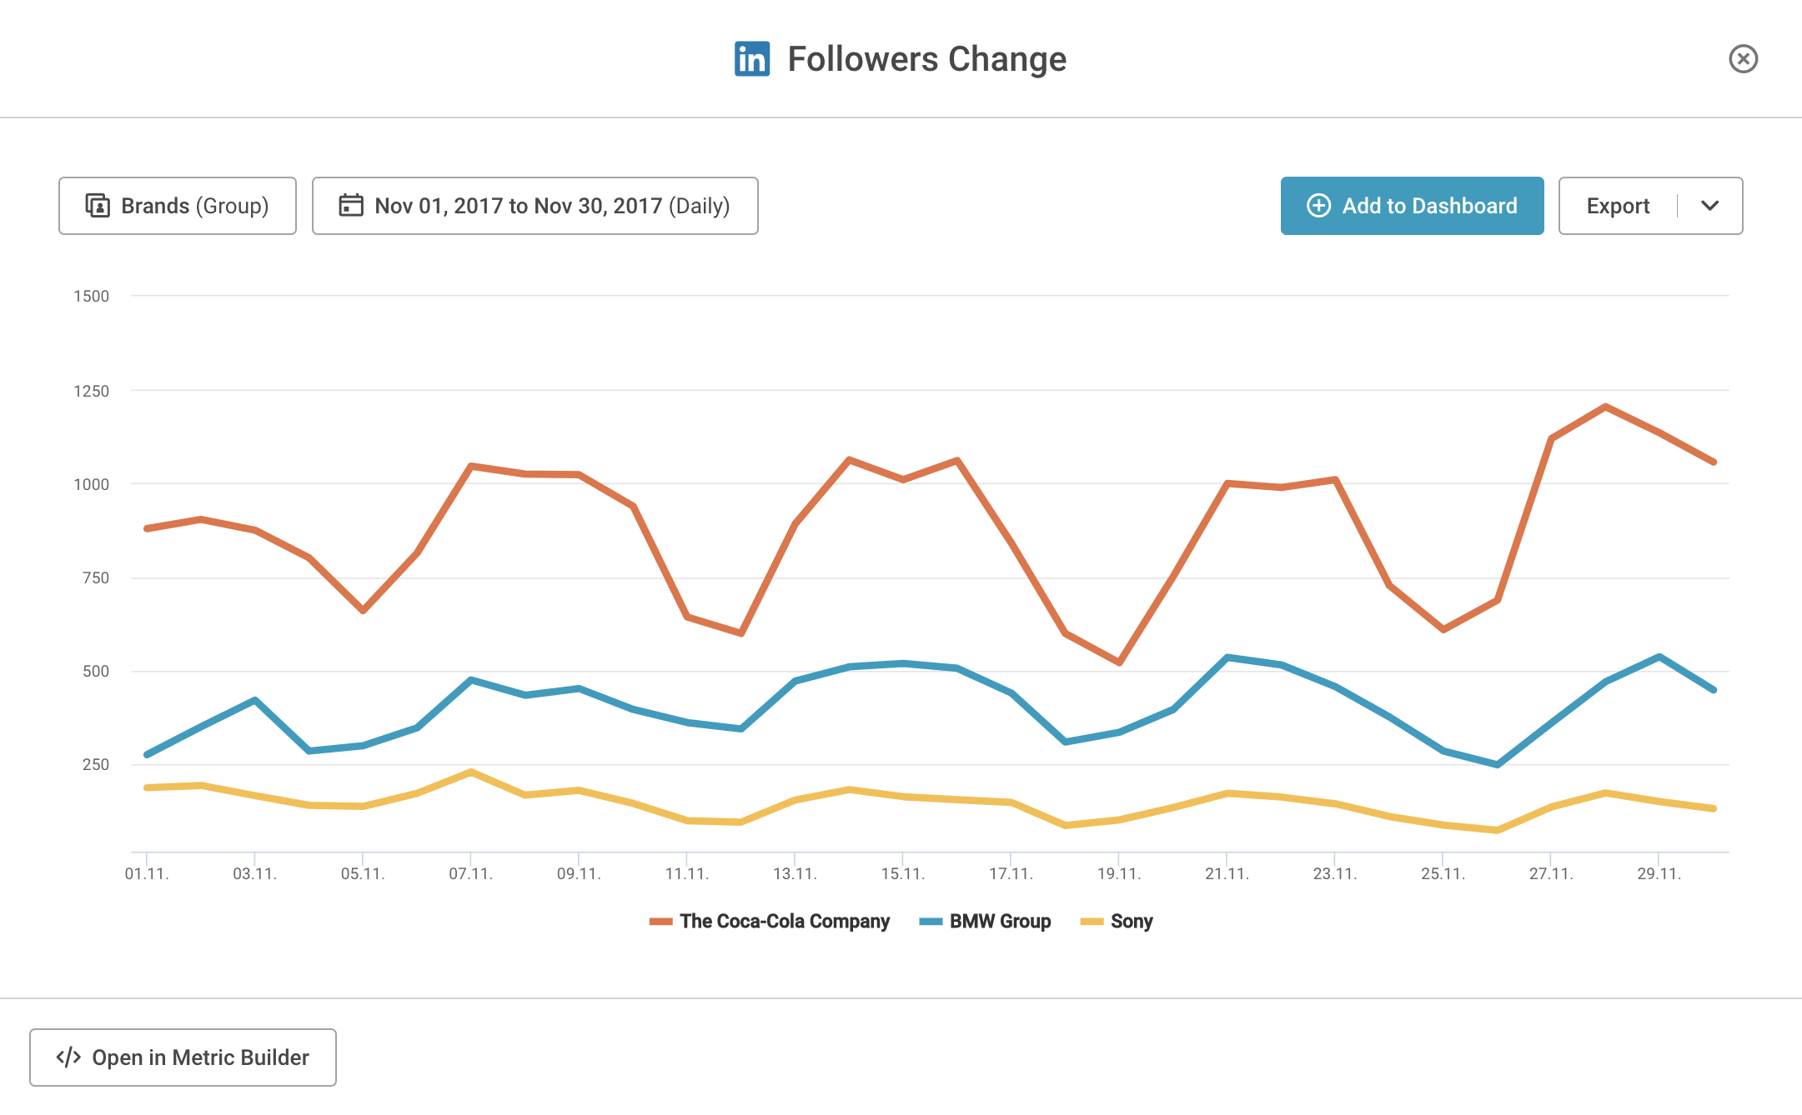The width and height of the screenshot is (1802, 1115).
Task: Click Open in Metric Builder
Action: tap(183, 1057)
